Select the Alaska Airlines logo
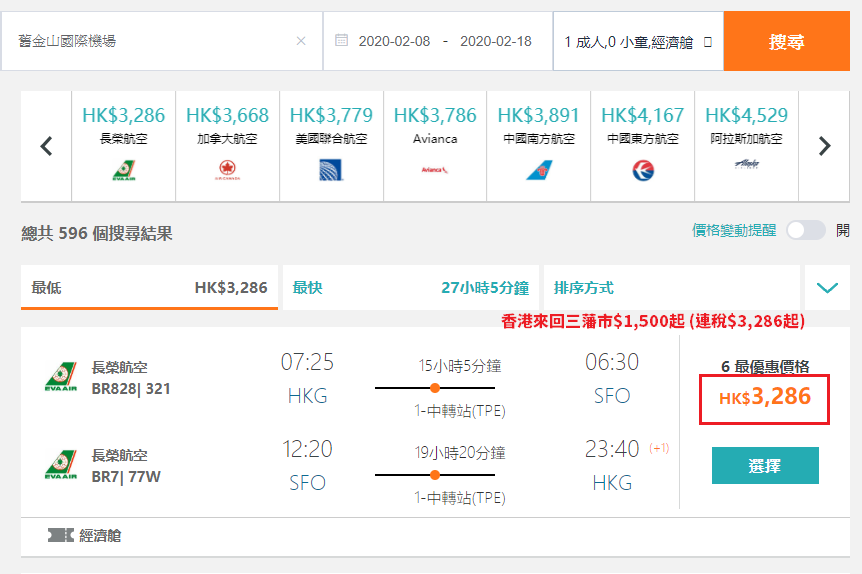 (747, 163)
